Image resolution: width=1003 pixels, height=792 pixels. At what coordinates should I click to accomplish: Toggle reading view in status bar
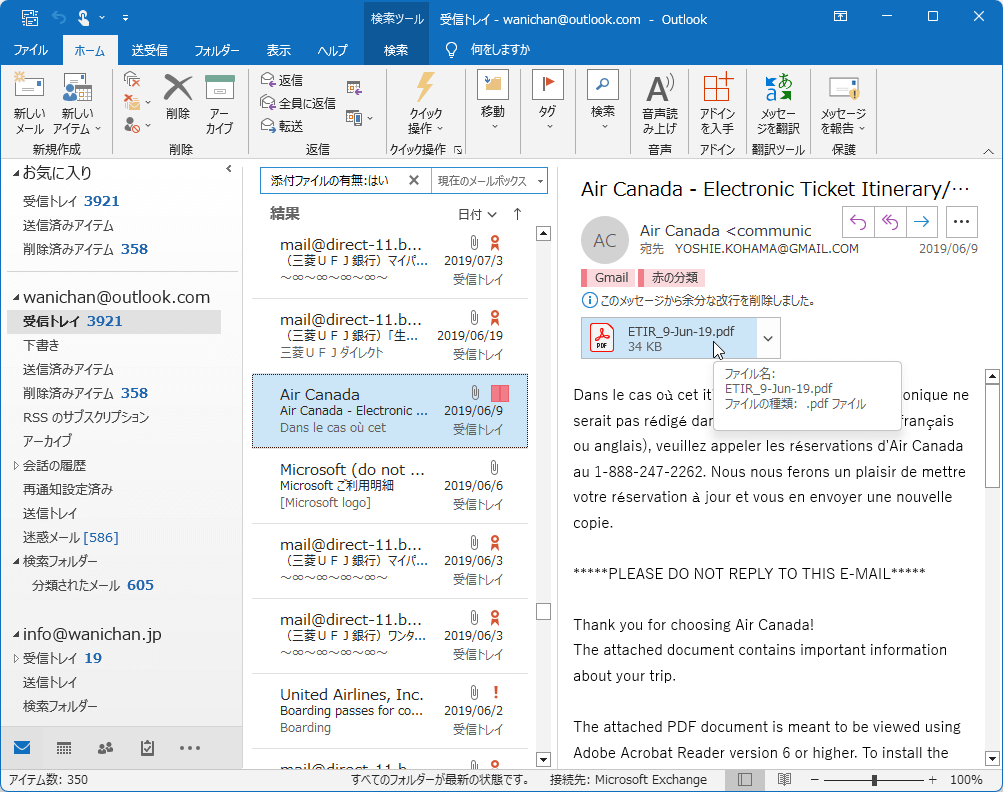coord(784,779)
